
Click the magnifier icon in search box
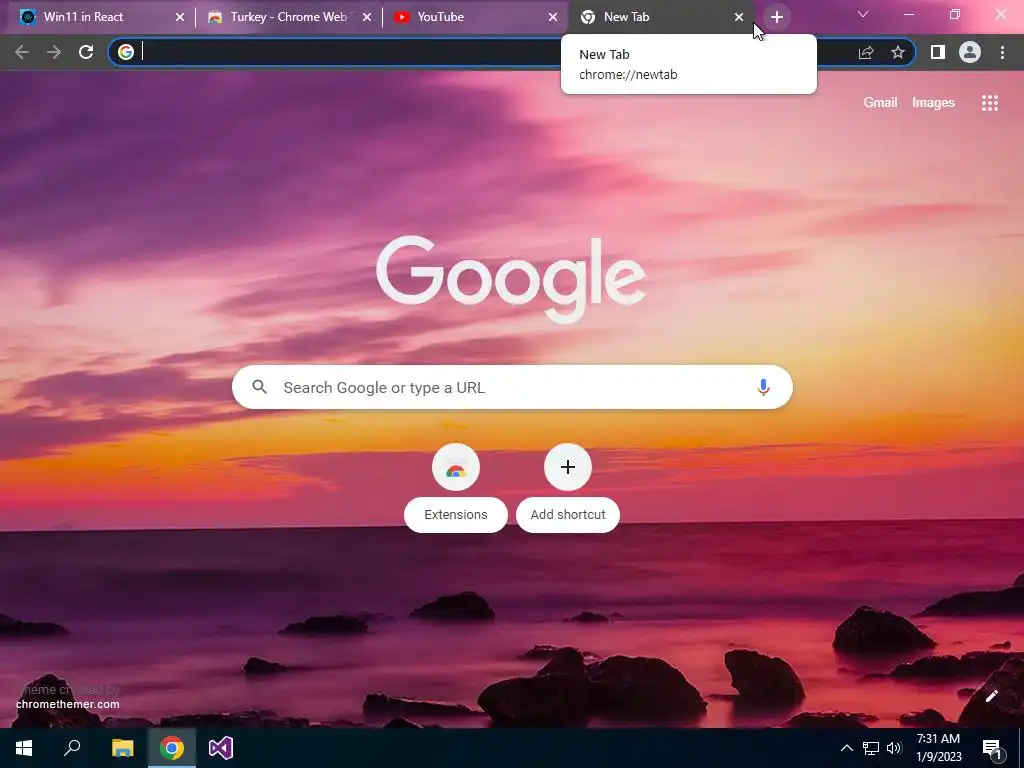(259, 387)
